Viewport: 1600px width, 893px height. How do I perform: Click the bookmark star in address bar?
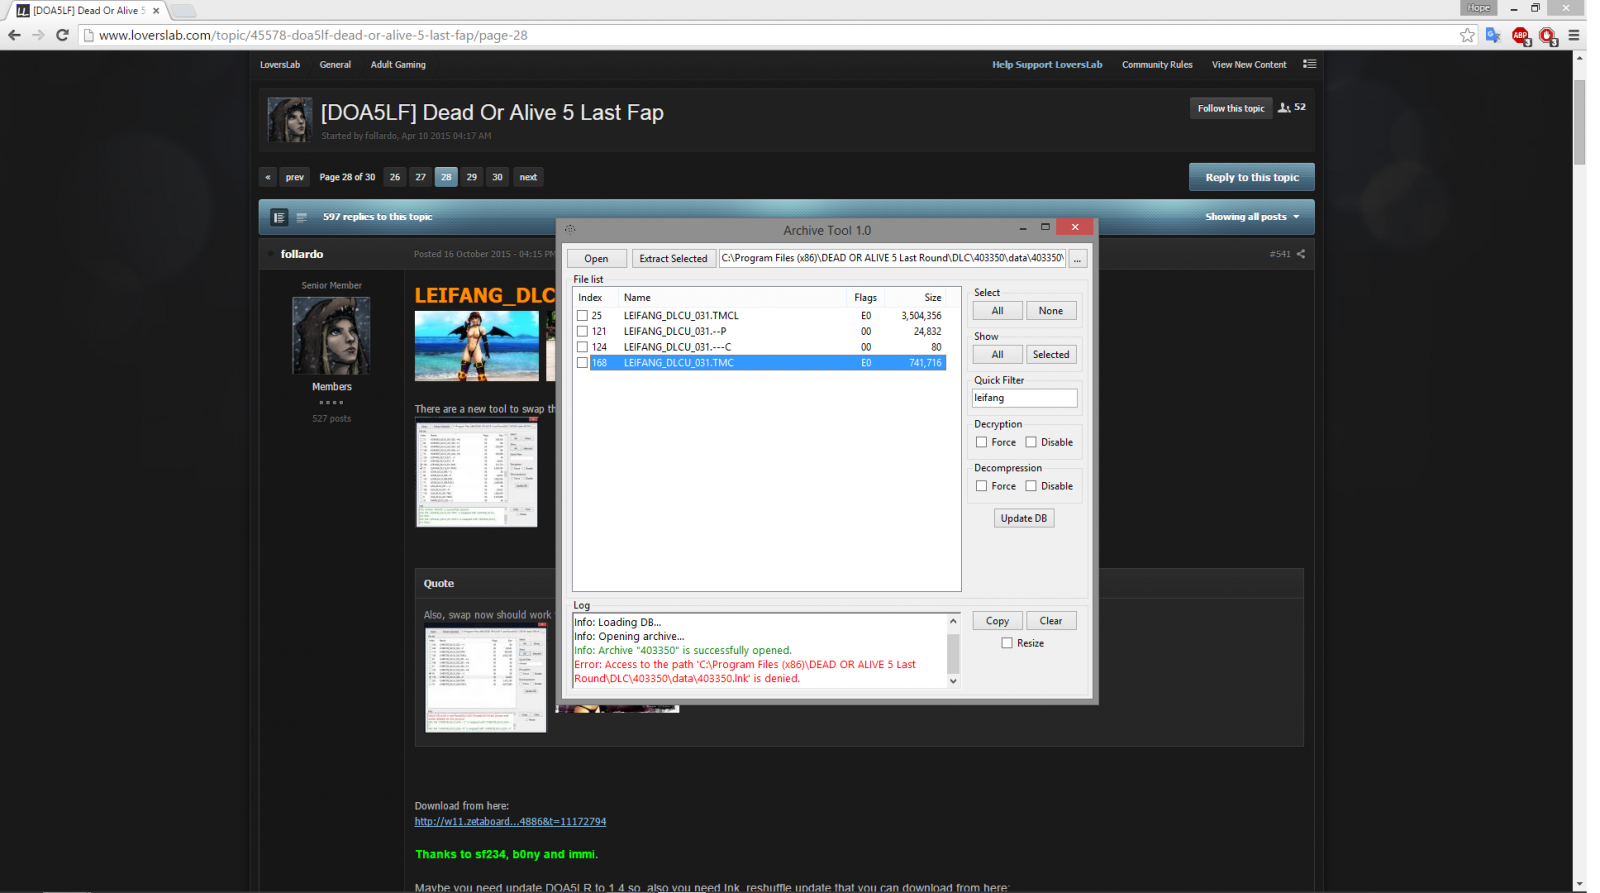1467,35
